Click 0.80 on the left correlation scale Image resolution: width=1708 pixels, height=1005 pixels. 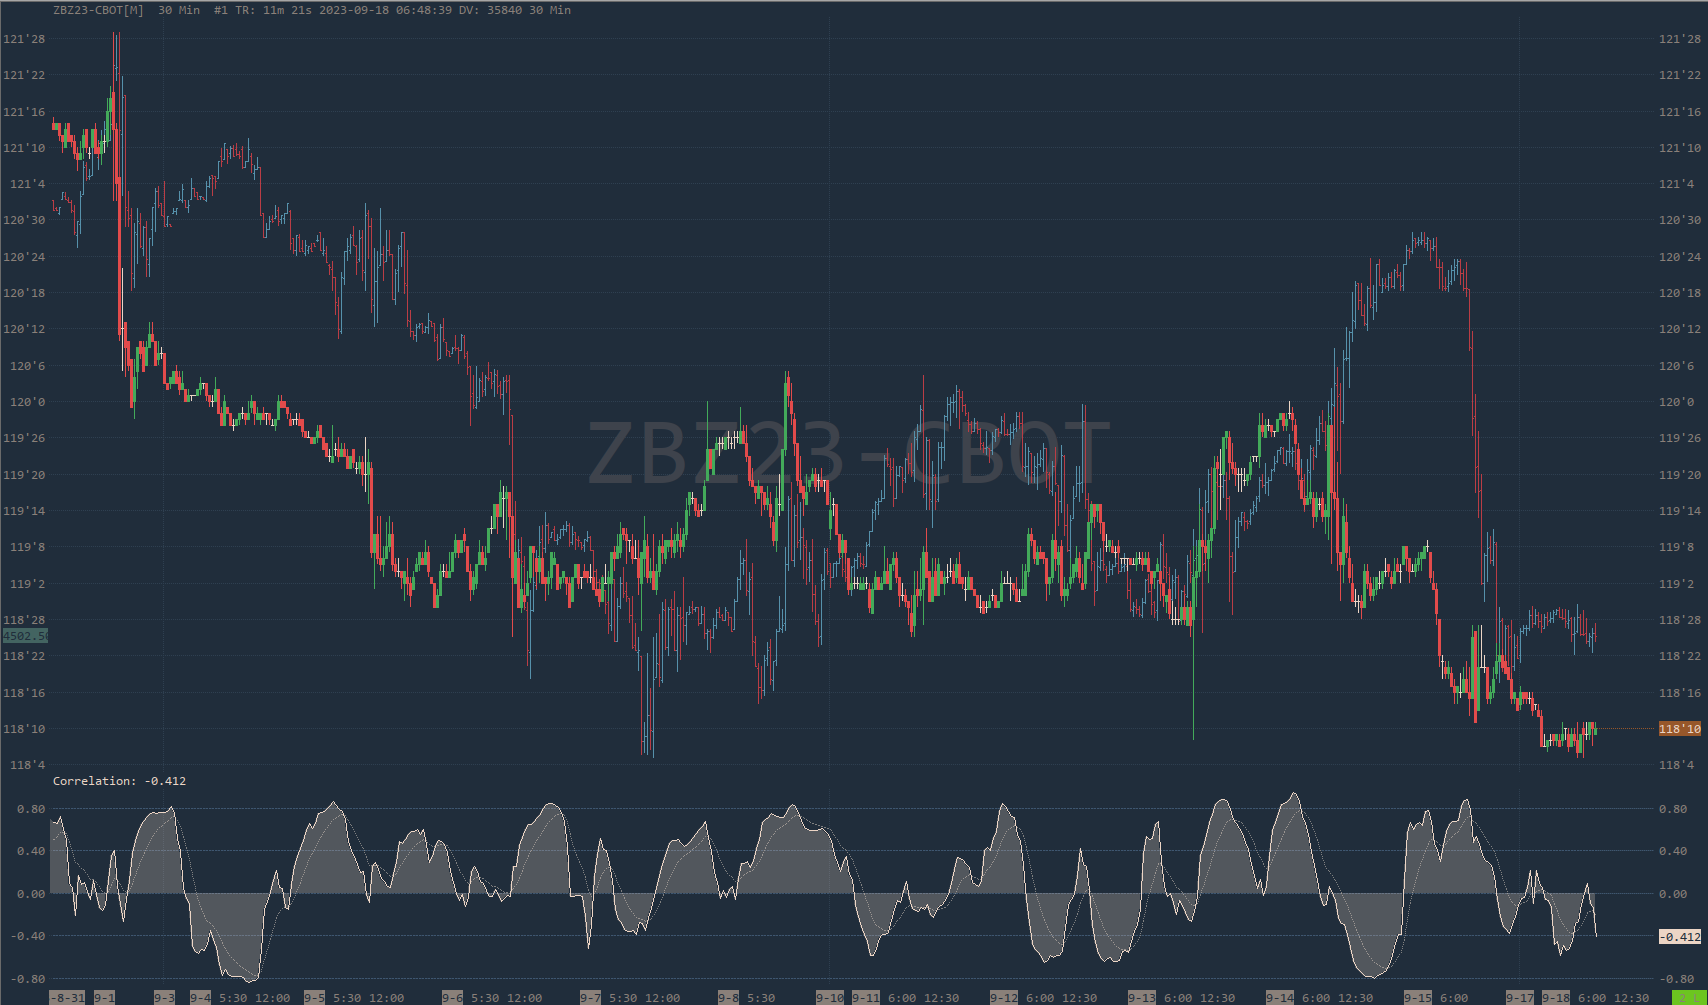pos(31,809)
